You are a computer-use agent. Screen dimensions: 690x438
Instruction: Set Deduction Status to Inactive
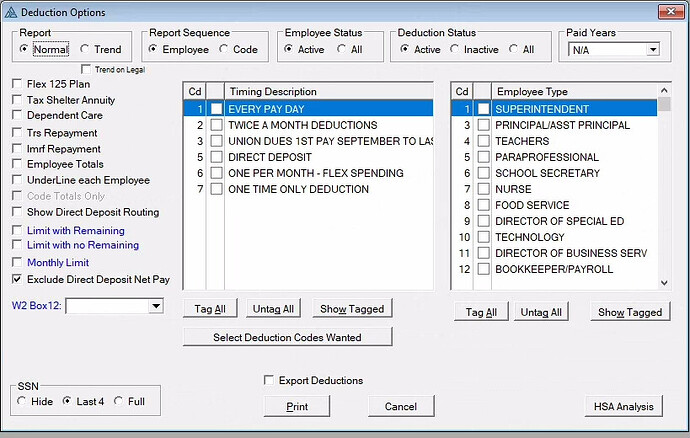[456, 49]
